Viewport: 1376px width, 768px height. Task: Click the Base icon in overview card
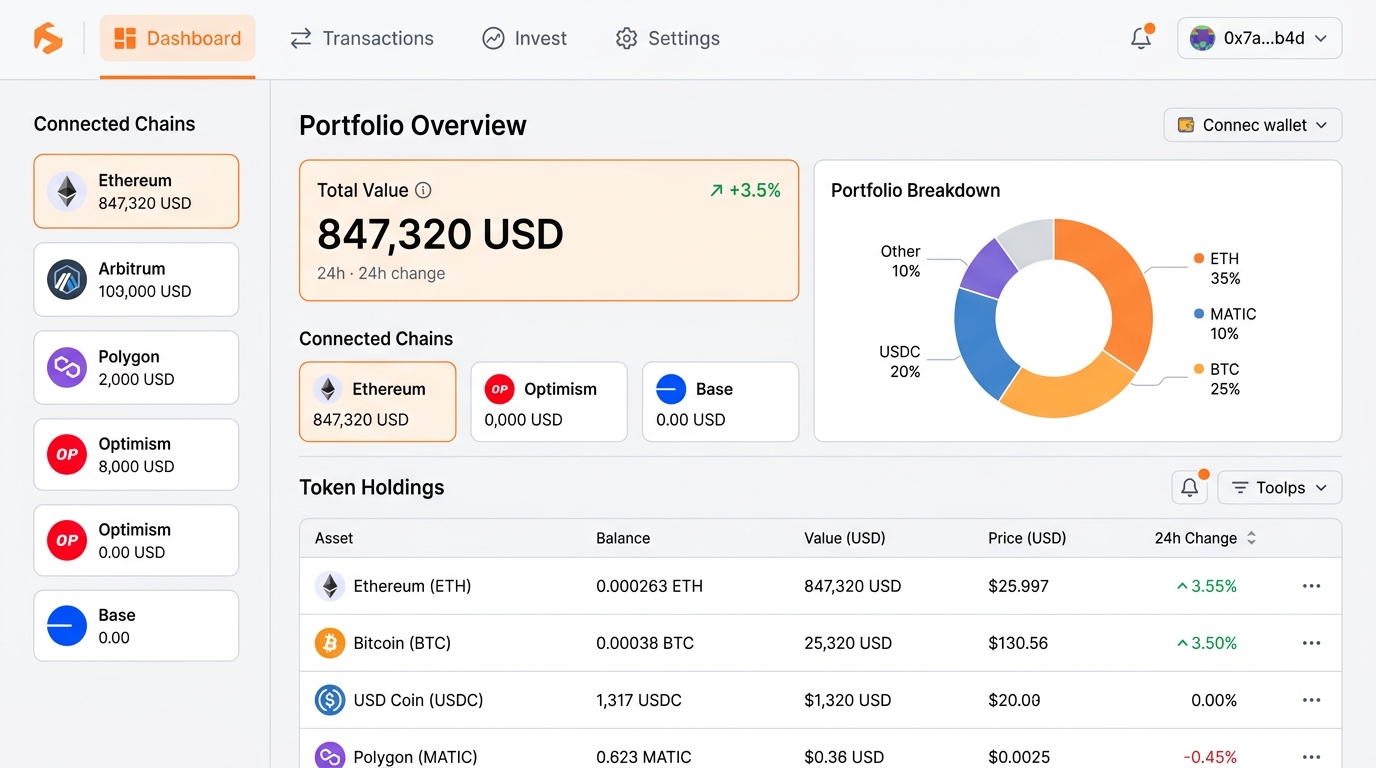[x=671, y=389]
